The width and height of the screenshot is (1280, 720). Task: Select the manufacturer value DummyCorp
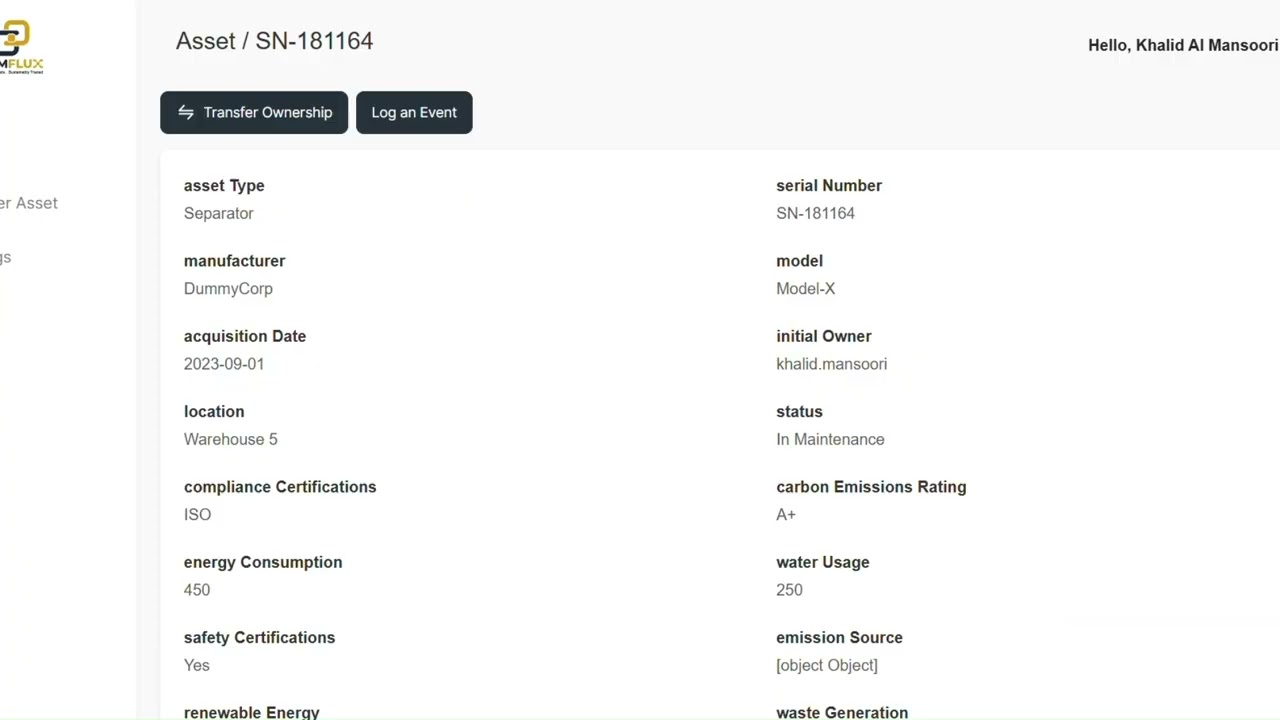coord(228,289)
